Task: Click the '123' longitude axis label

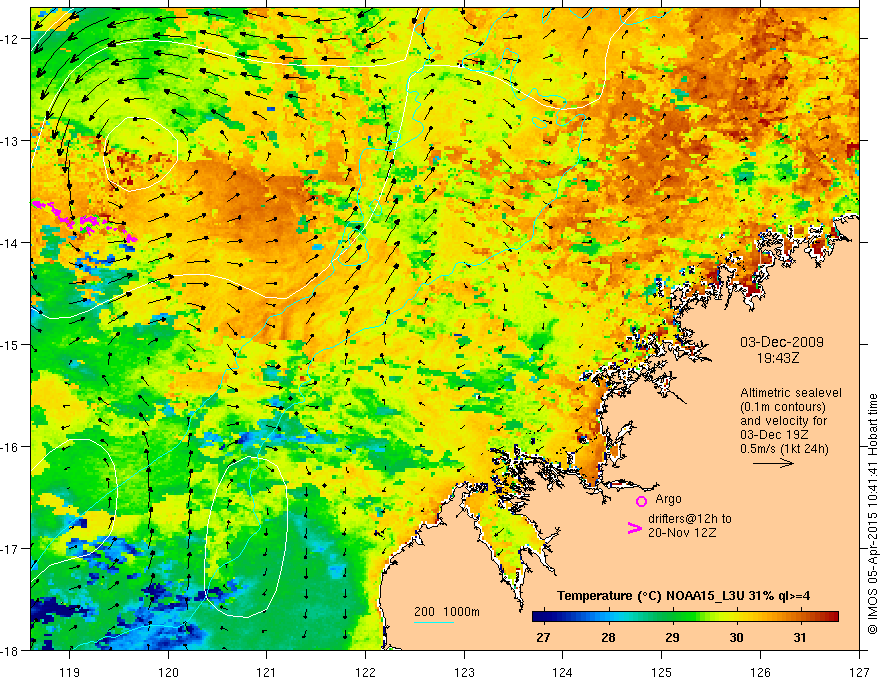Action: tap(464, 672)
